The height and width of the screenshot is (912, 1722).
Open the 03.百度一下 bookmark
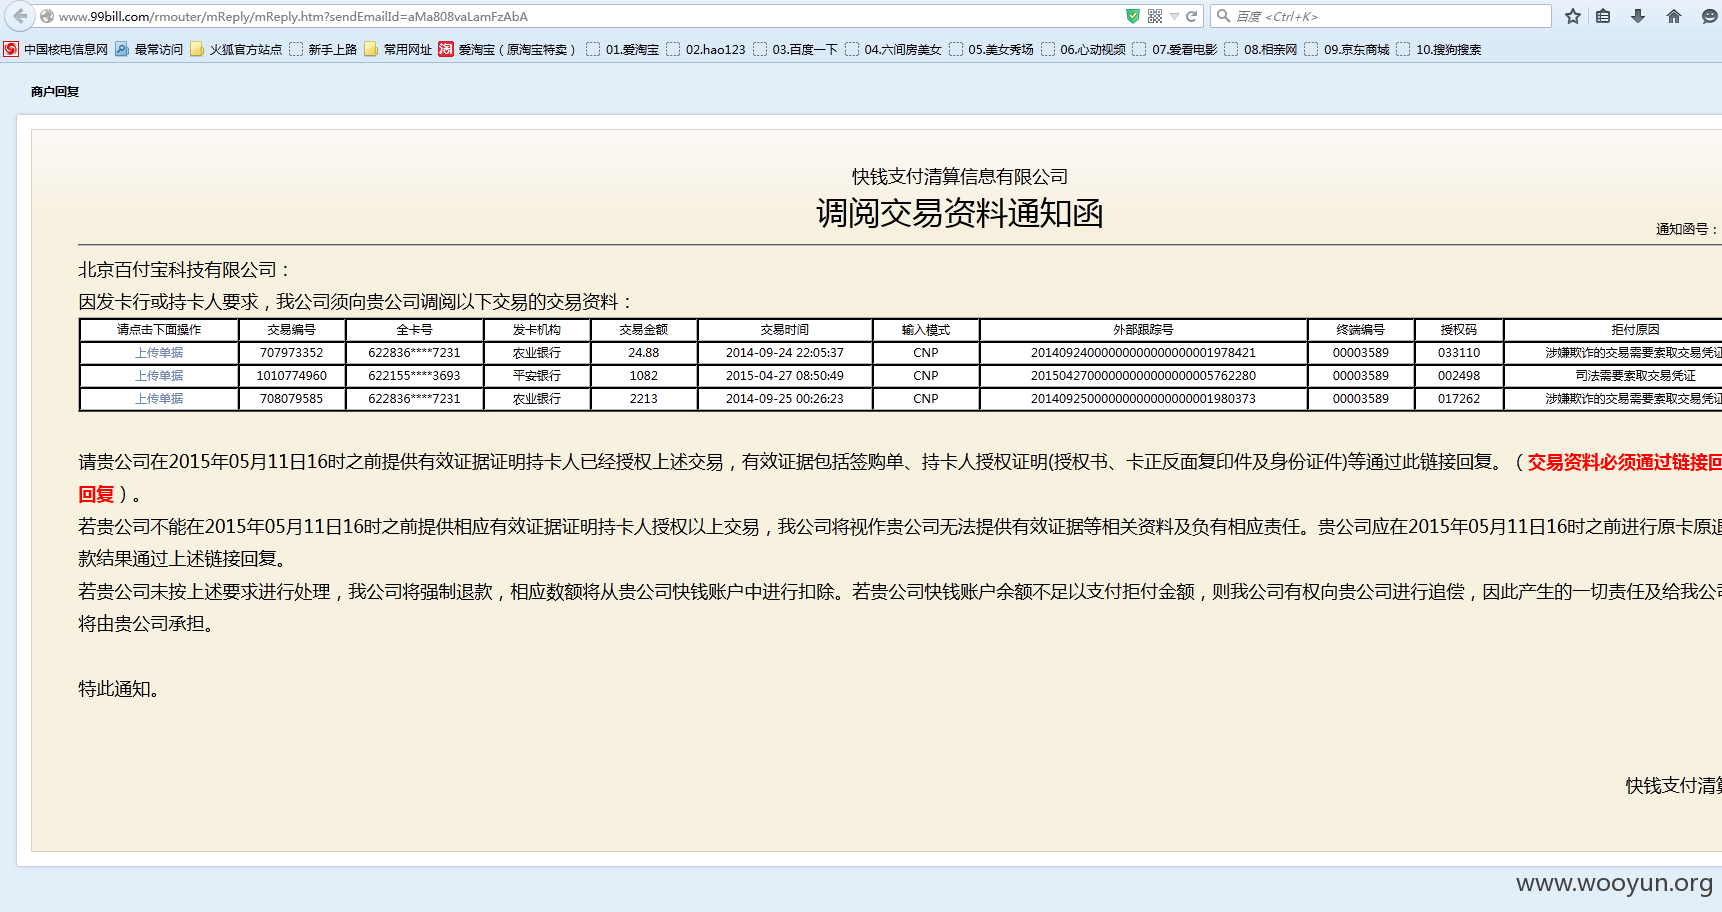tap(795, 49)
